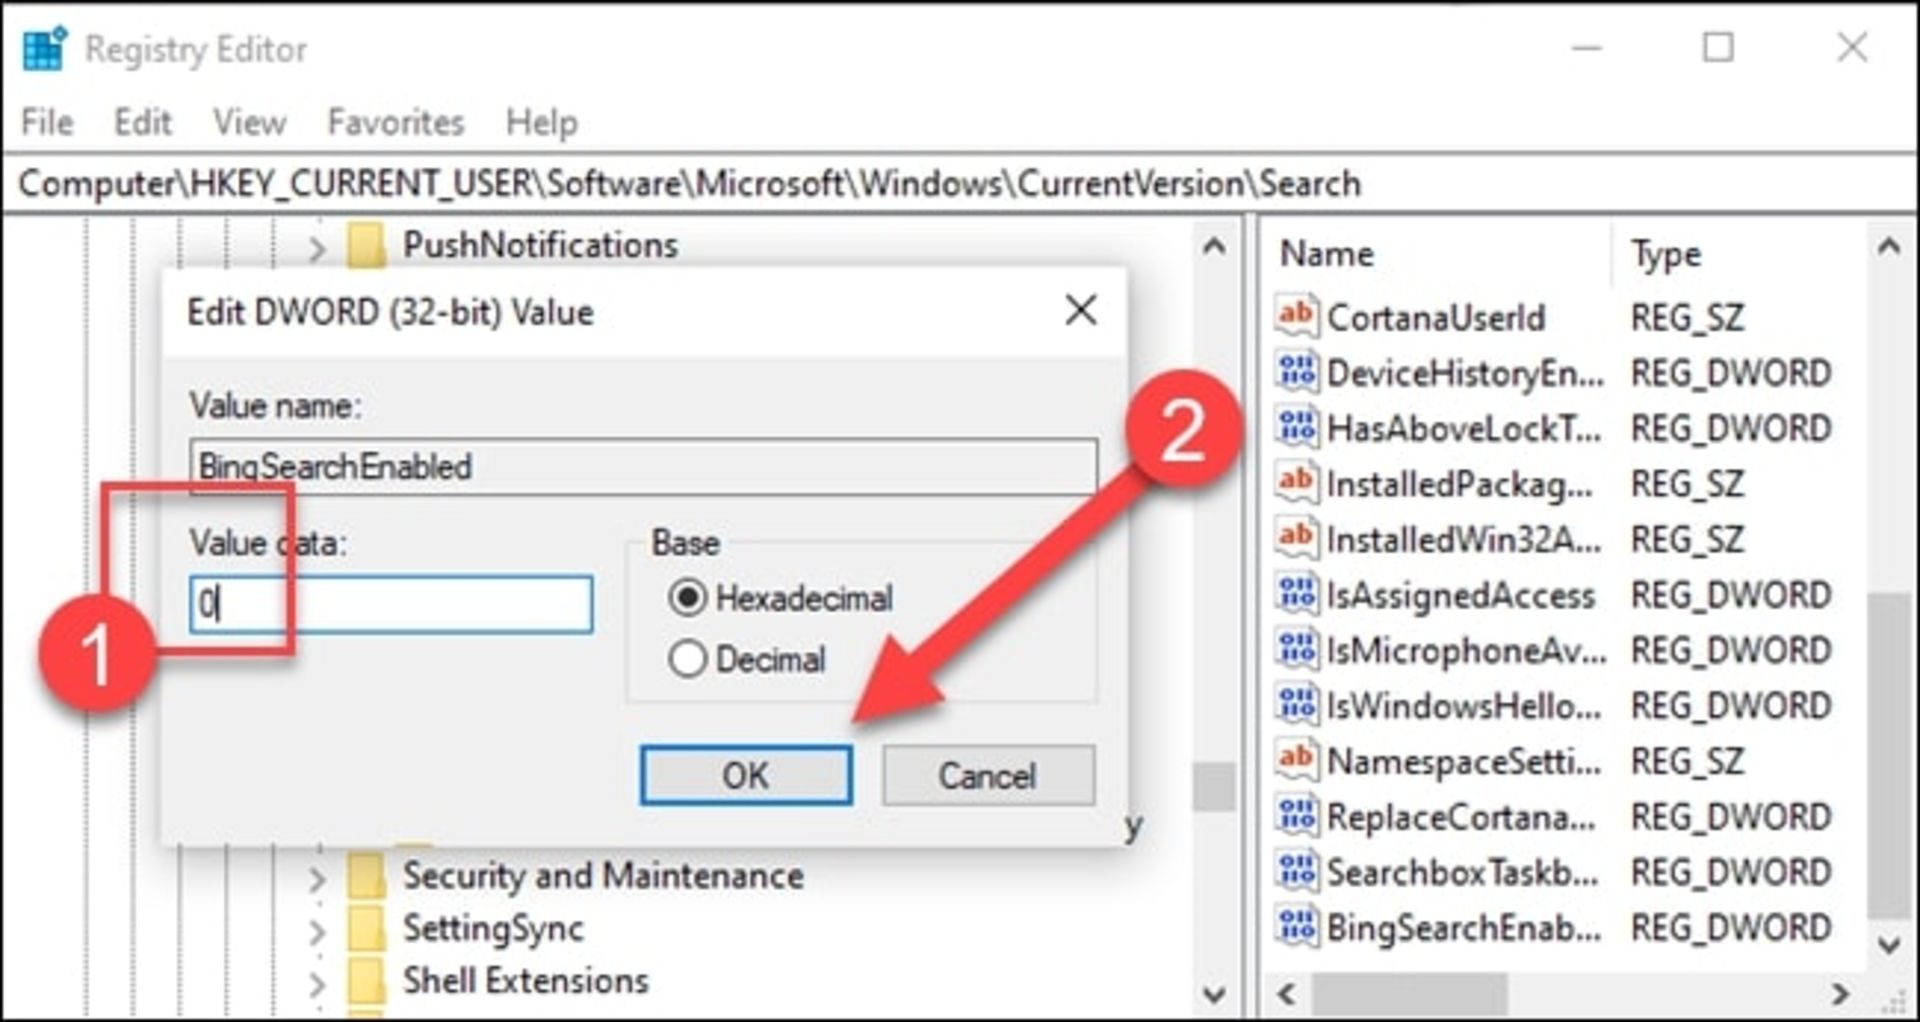Click the NamespaceSetti... string icon

click(x=1297, y=760)
